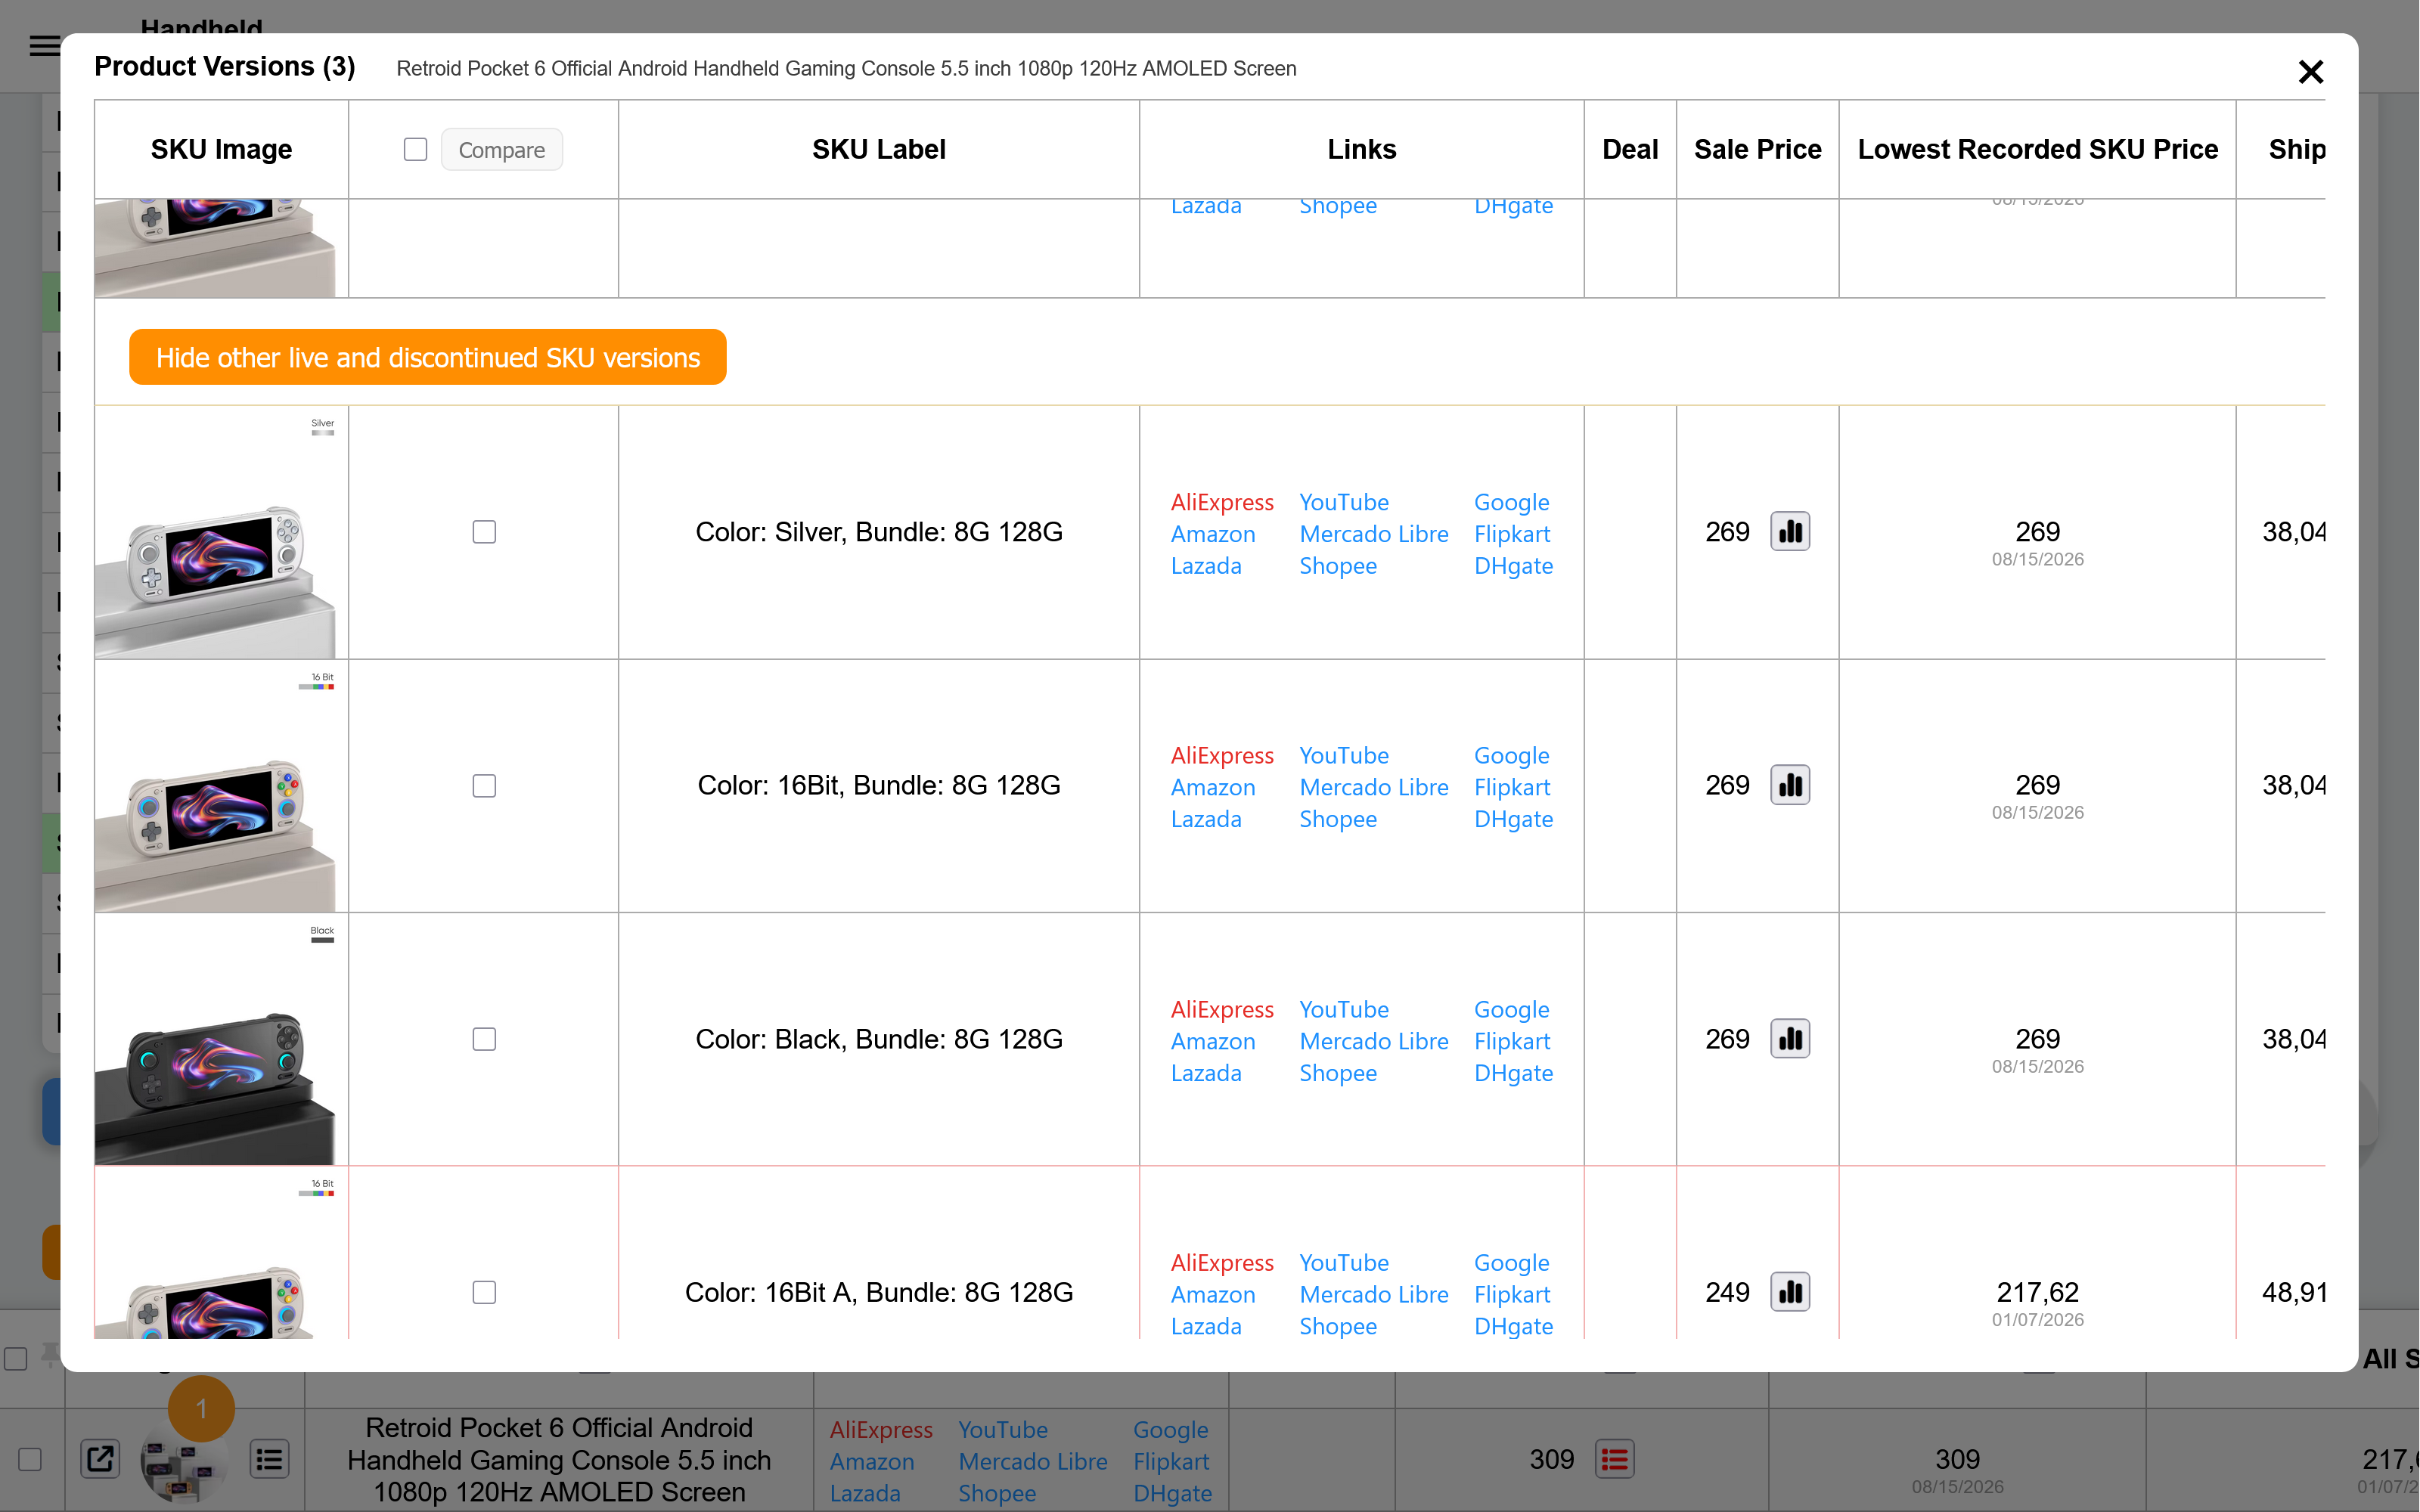
Task: Open price history chart for Black SKU
Action: [x=1790, y=1039]
